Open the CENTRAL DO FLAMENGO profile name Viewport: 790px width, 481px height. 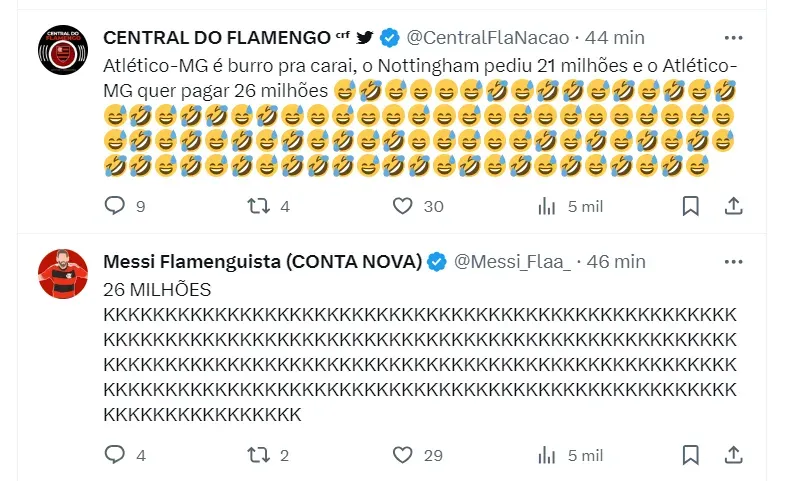pyautogui.click(x=216, y=38)
